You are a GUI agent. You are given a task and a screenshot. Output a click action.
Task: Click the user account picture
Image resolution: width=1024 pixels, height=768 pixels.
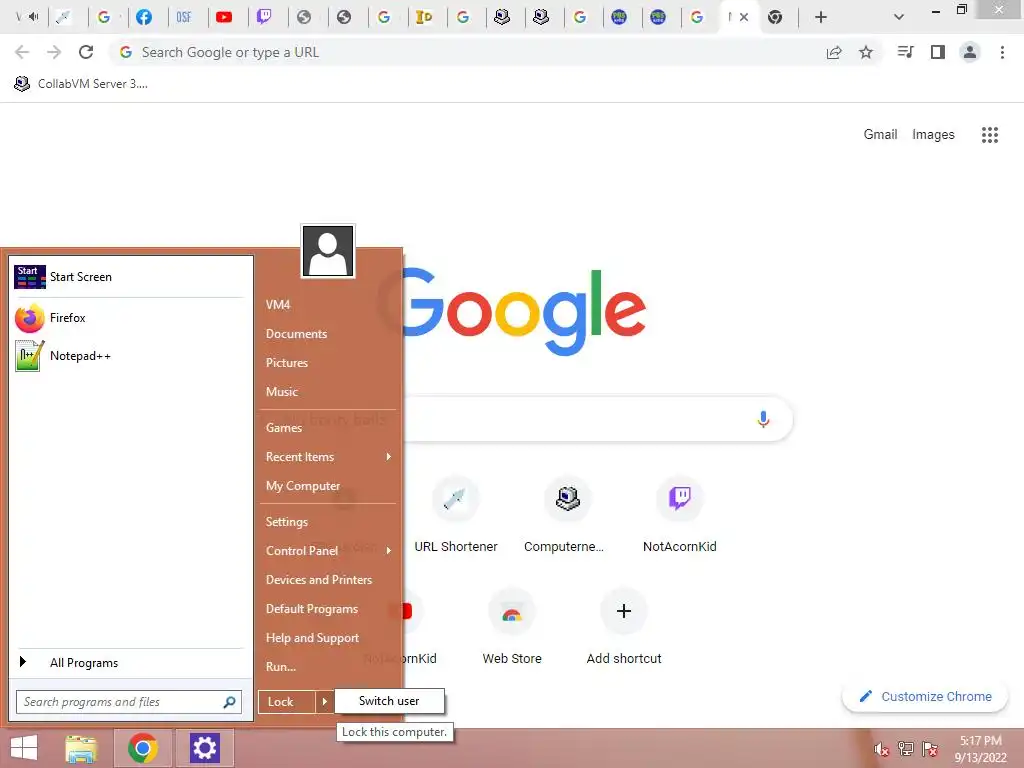pyautogui.click(x=328, y=251)
